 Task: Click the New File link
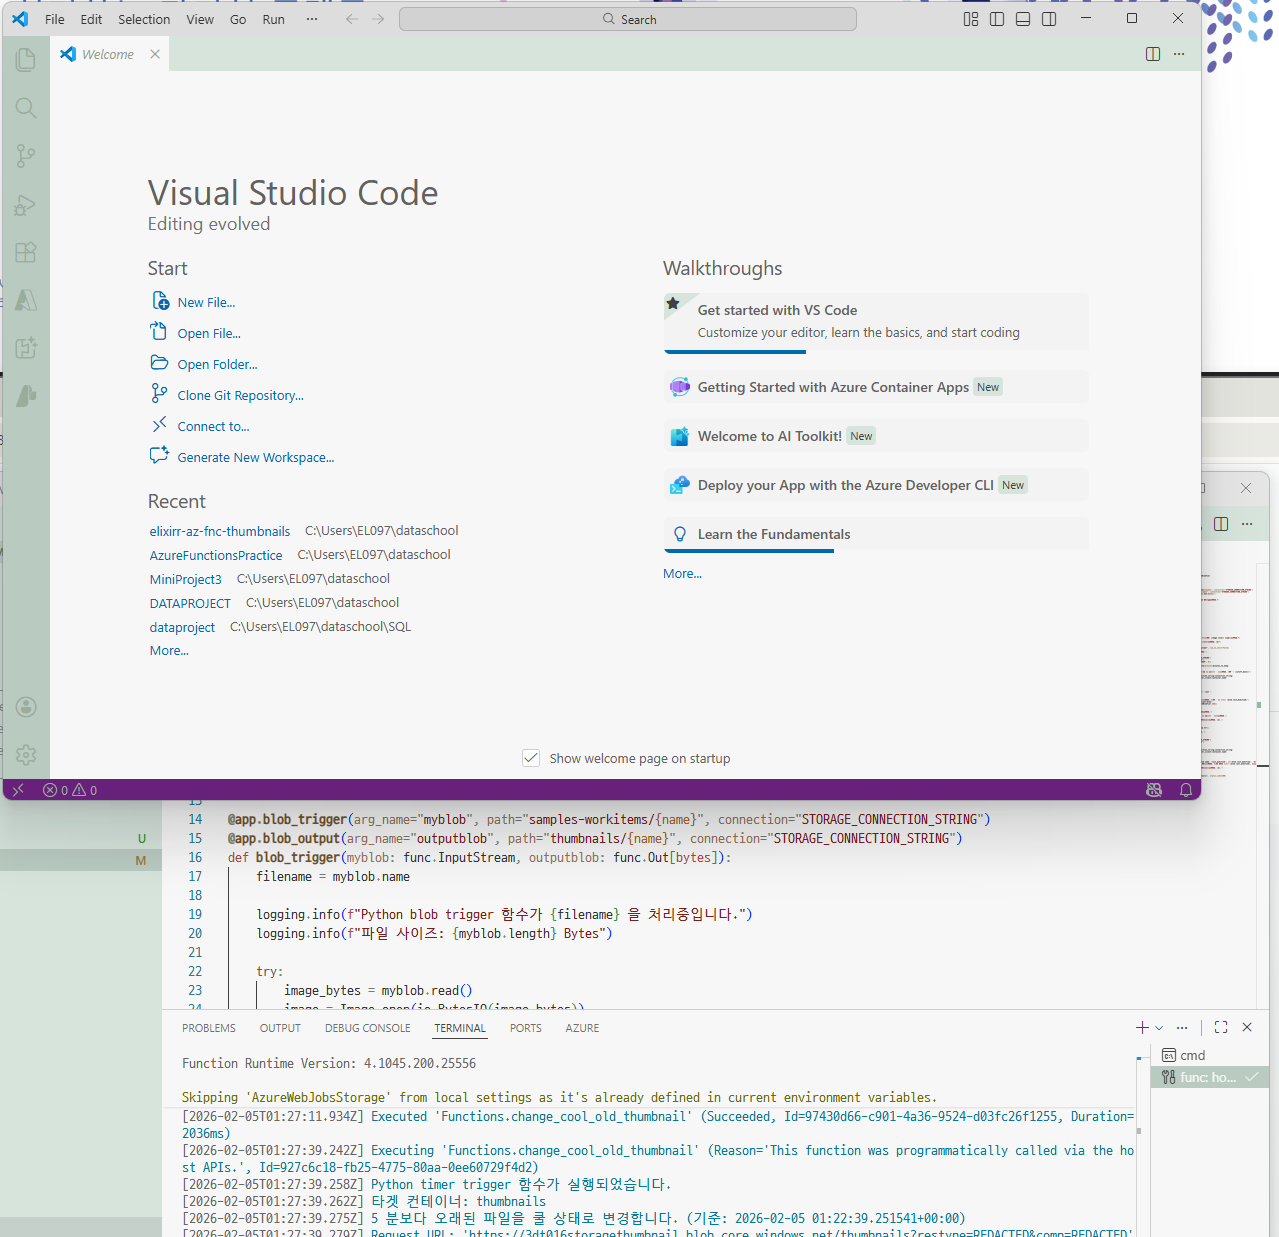click(206, 302)
